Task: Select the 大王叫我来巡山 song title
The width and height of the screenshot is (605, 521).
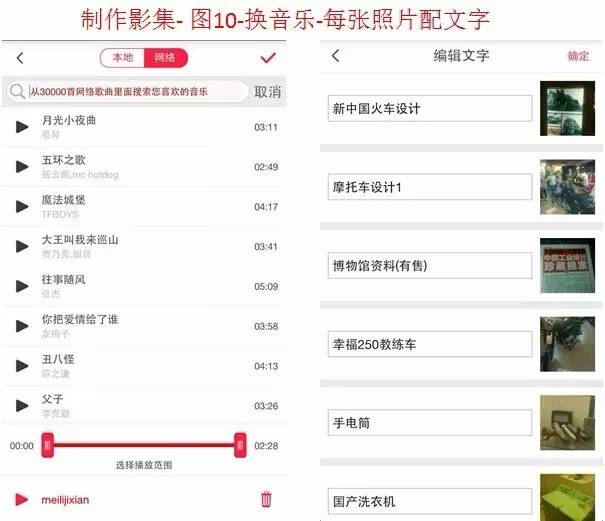Action: click(x=80, y=240)
